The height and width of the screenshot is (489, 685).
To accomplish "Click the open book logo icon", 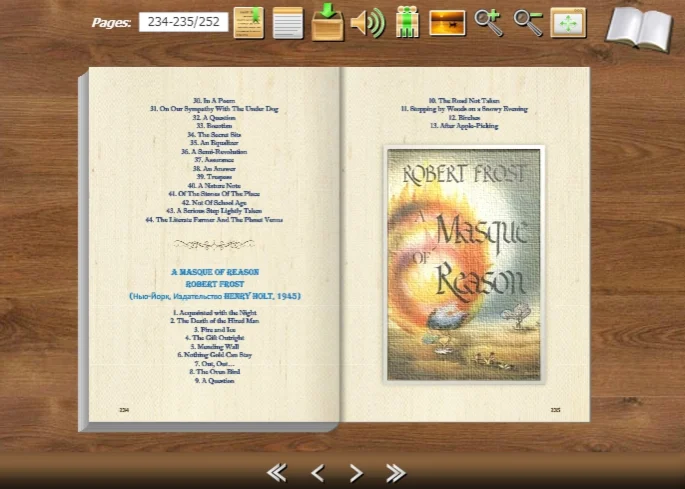I will click(x=639, y=29).
